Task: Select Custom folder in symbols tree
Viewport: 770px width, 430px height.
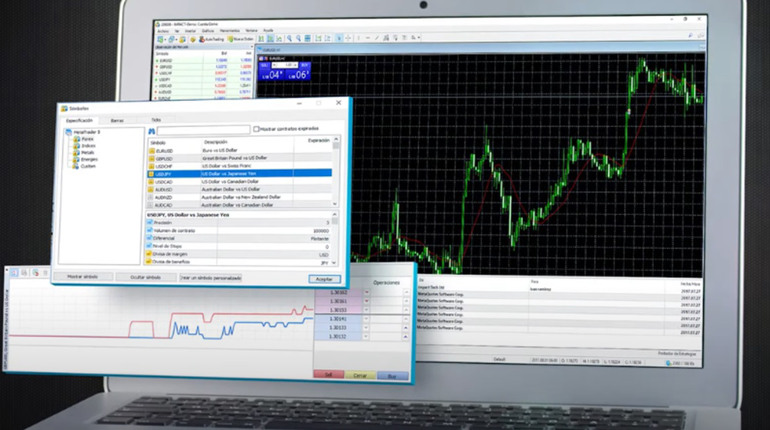Action: click(x=84, y=166)
